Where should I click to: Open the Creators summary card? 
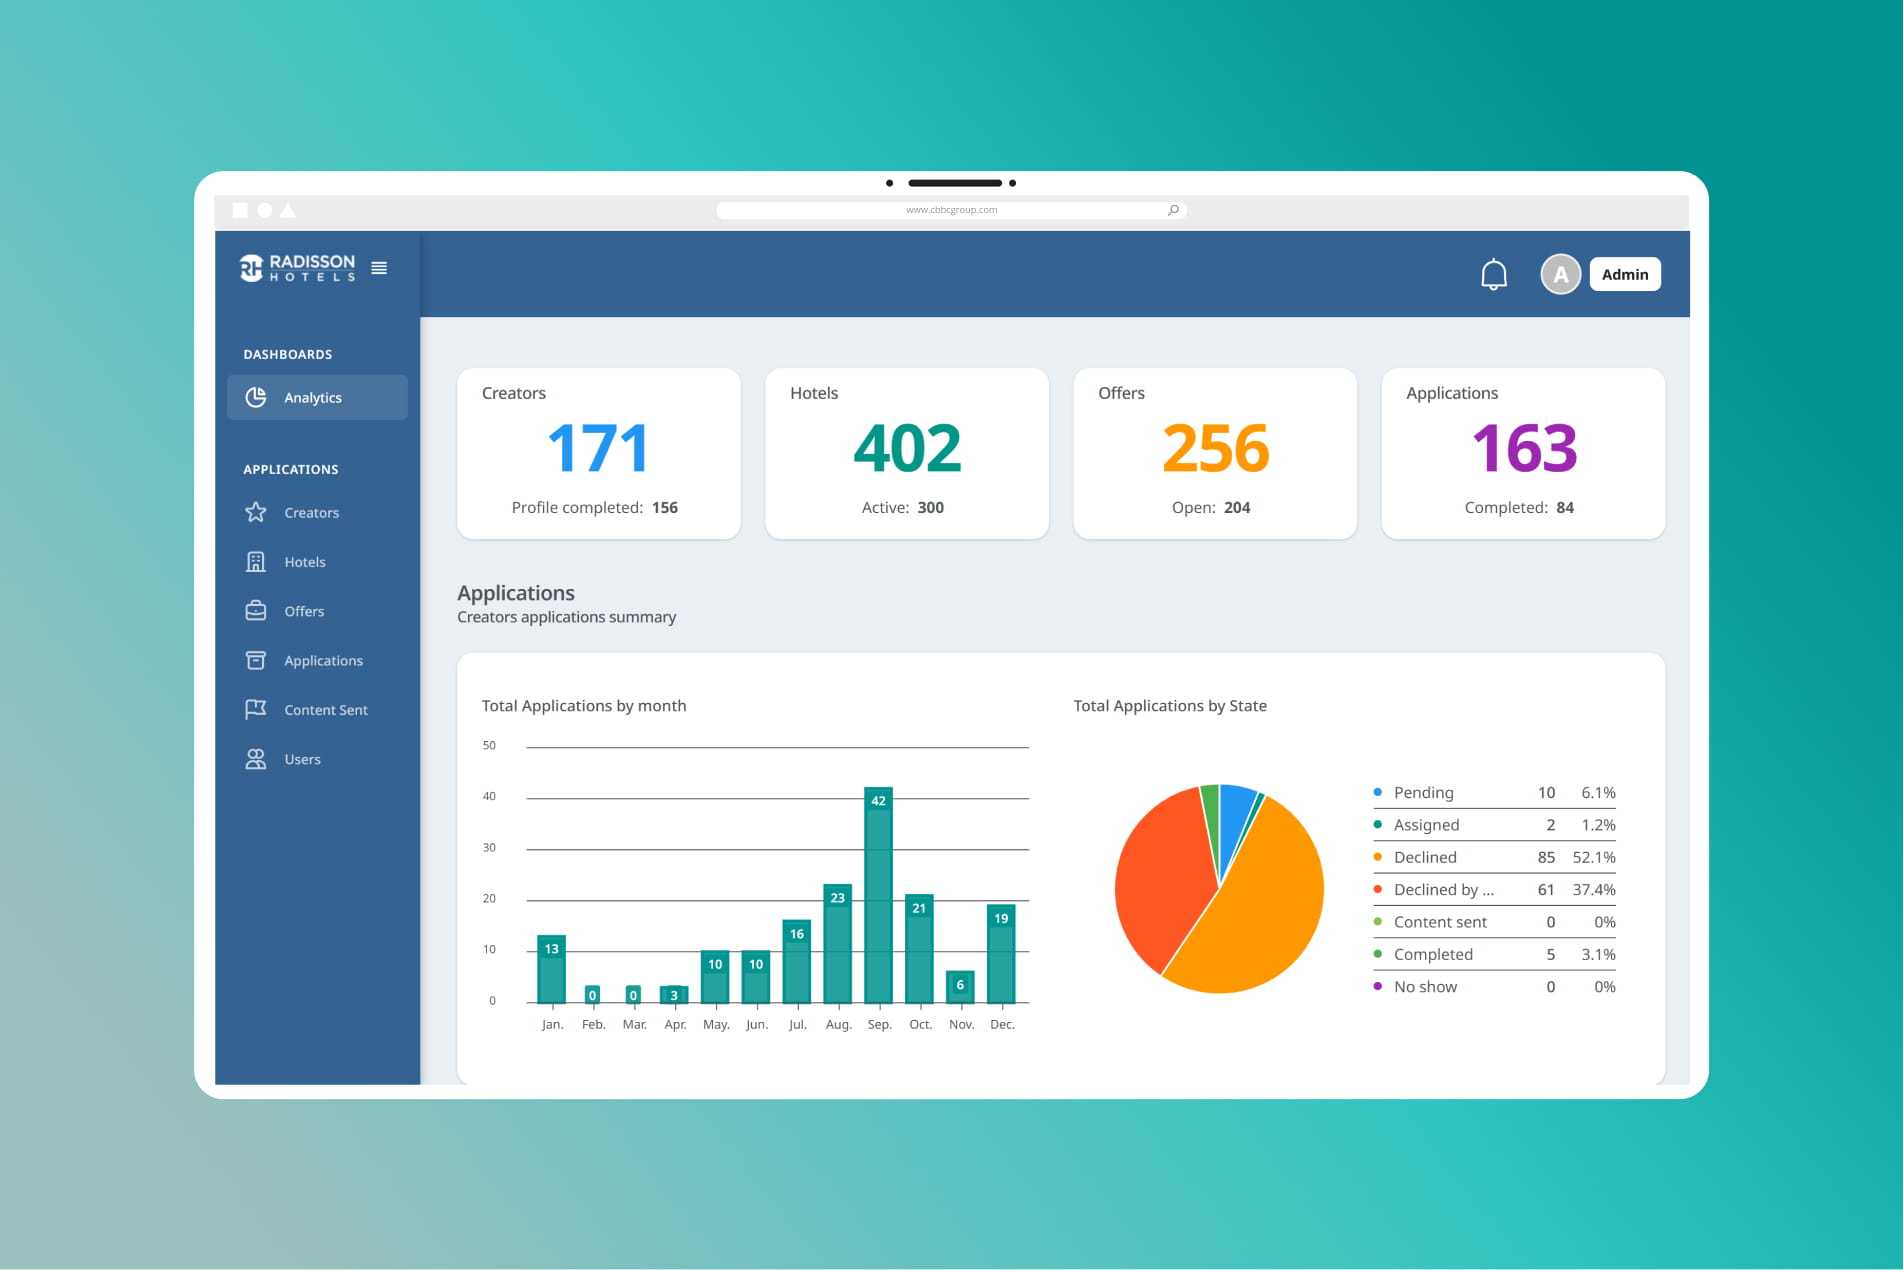(598, 453)
